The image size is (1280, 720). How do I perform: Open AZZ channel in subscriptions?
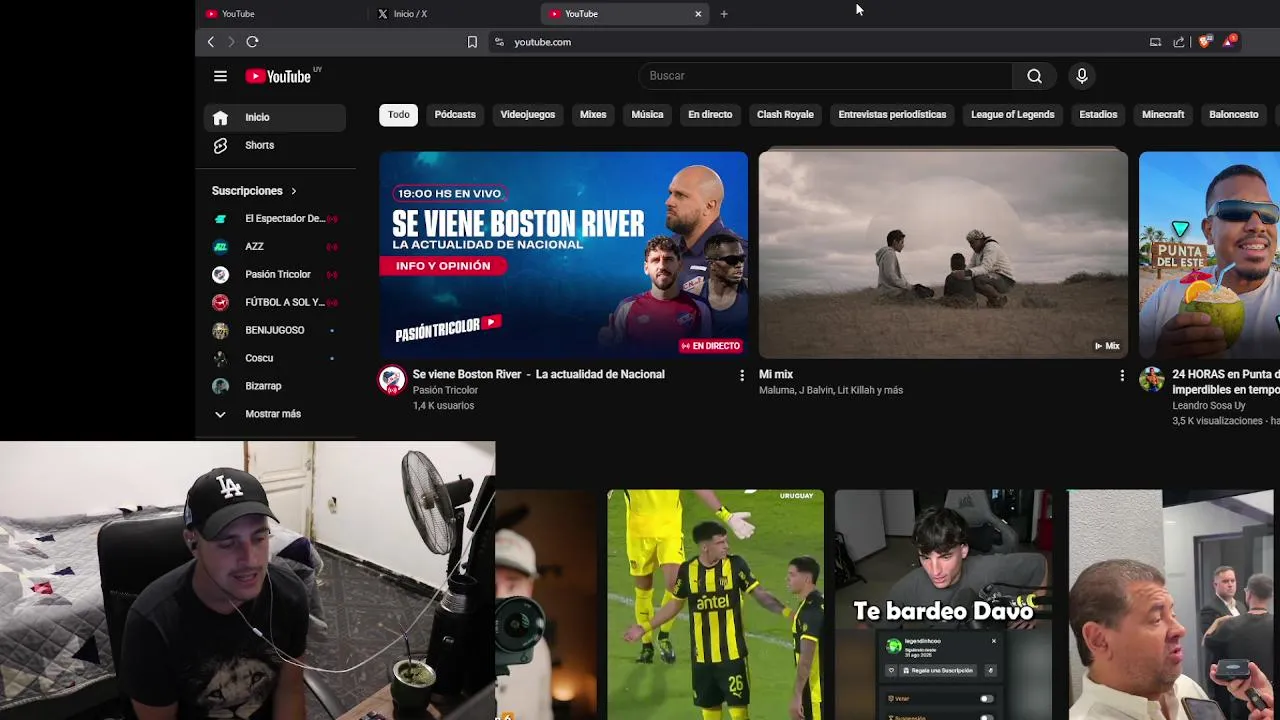pyautogui.click(x=275, y=246)
